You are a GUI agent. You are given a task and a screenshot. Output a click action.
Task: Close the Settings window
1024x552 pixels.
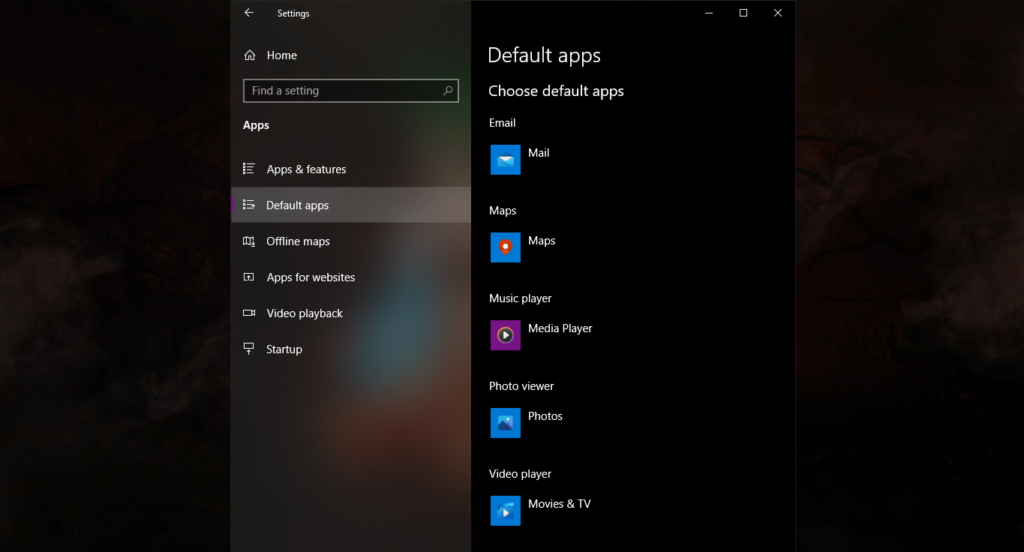pyautogui.click(x=778, y=13)
